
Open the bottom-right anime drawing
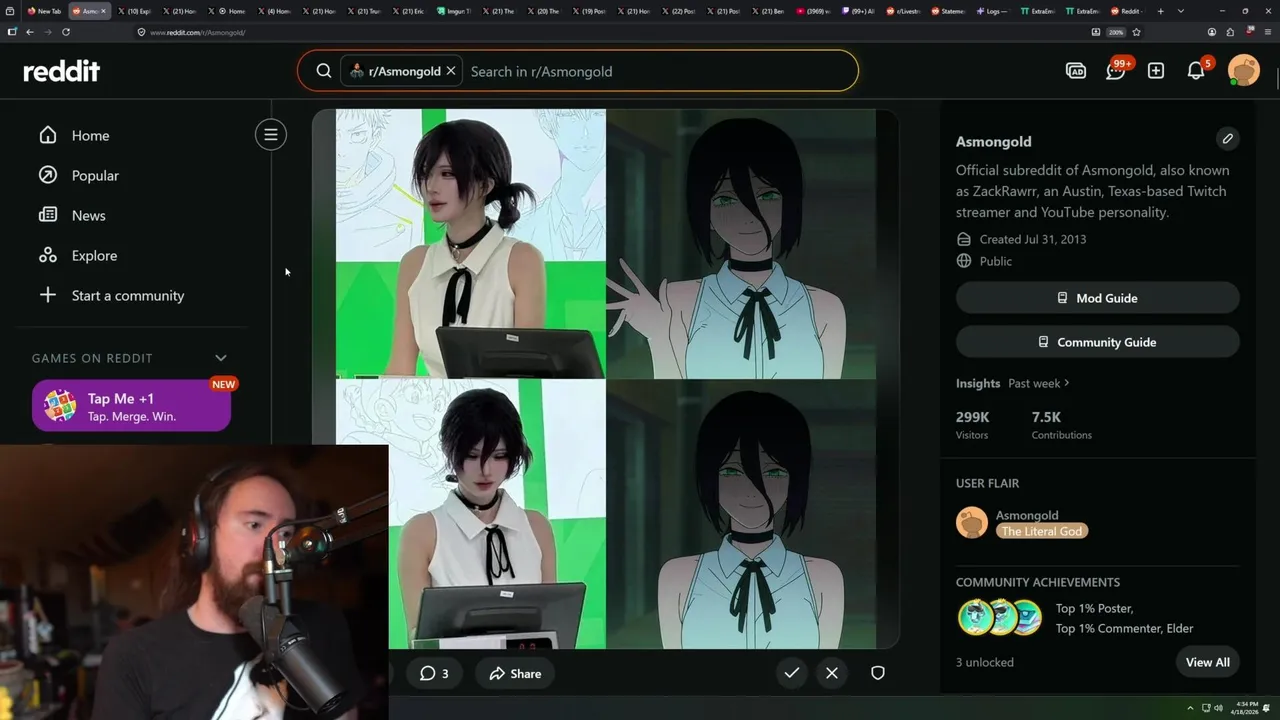[x=741, y=514]
